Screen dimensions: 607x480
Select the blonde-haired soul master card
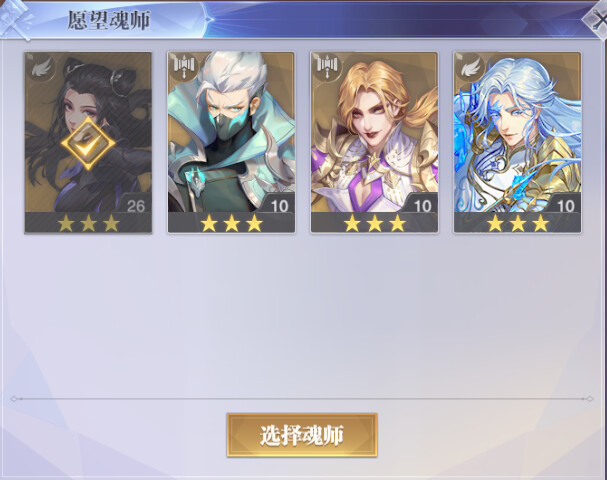coord(374,142)
